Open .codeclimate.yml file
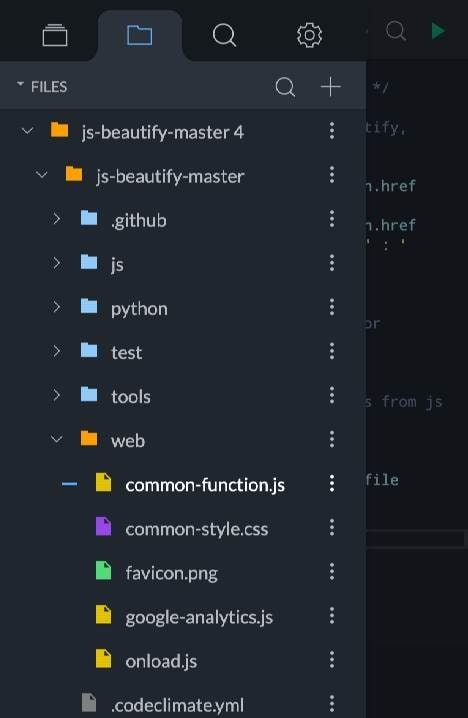 (x=177, y=705)
